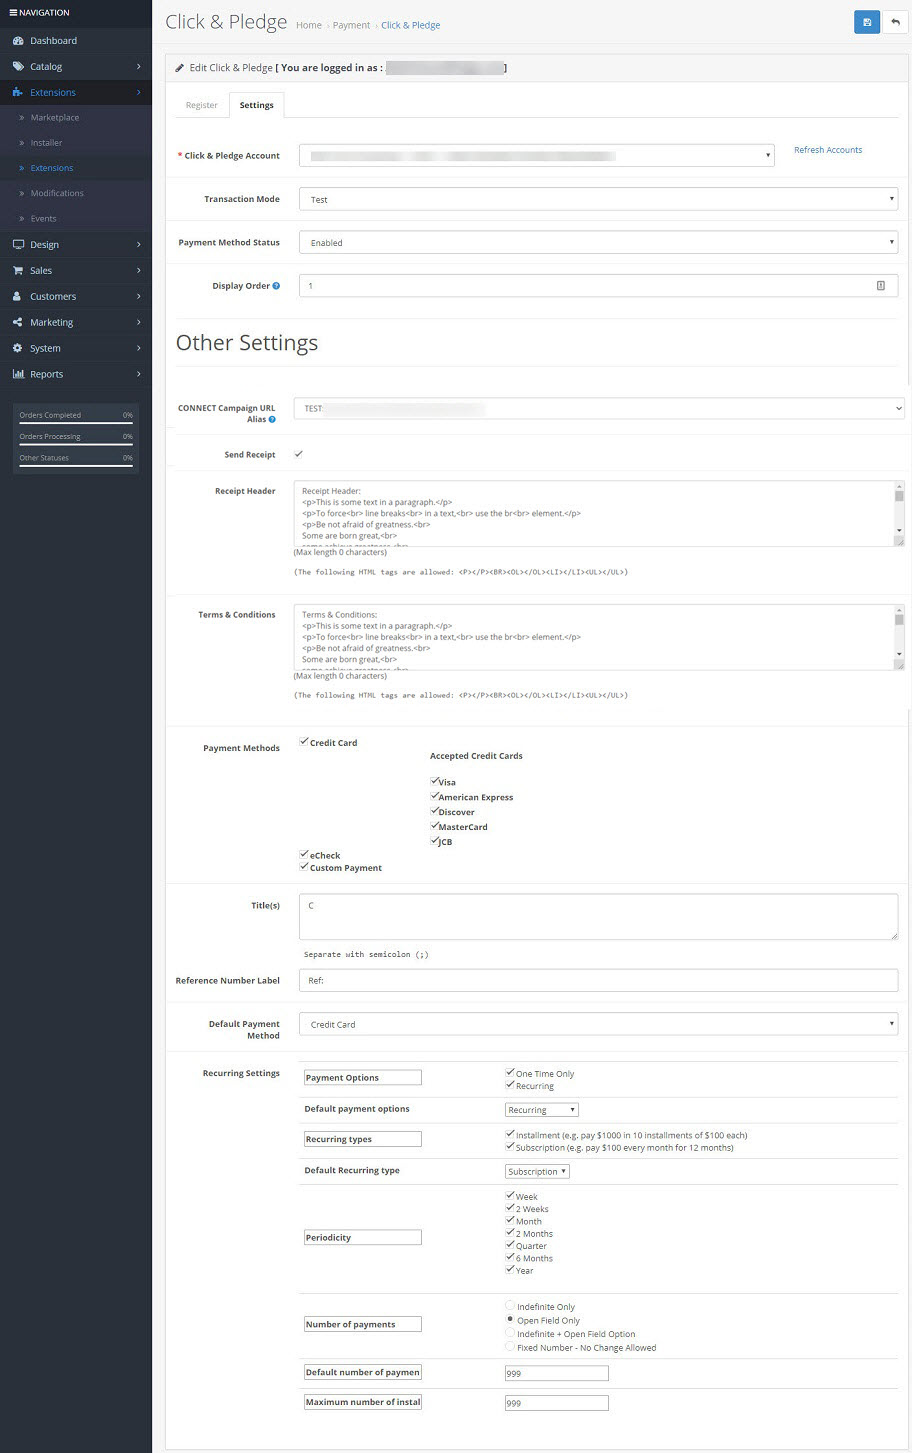Image resolution: width=919 pixels, height=1453 pixels.
Task: Click the Design monitor icon
Action: [18, 245]
